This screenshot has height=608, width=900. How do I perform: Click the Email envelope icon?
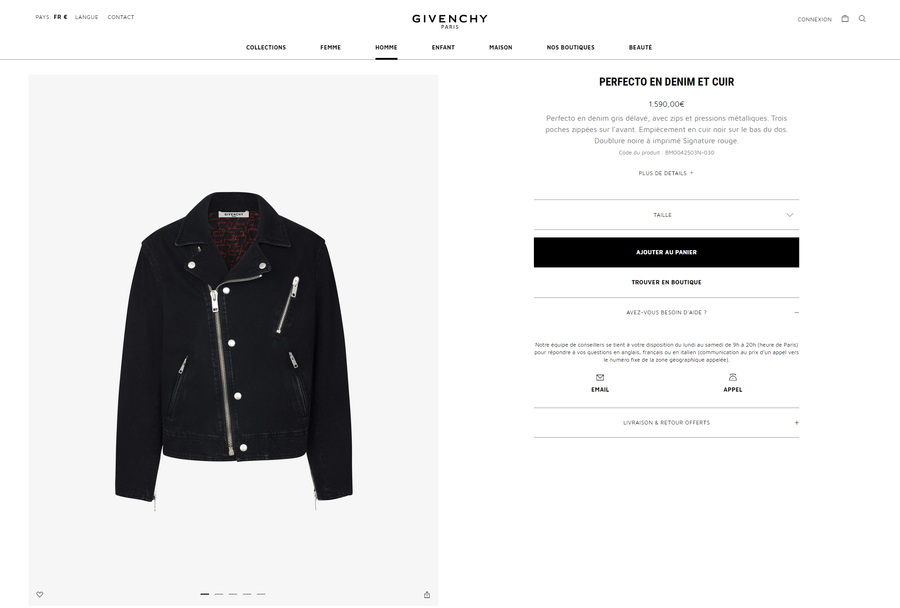click(x=600, y=377)
